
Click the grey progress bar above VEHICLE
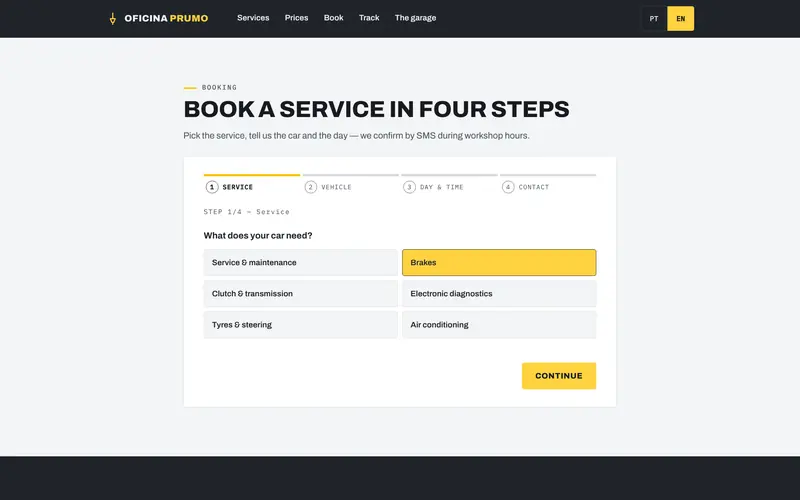351,175
